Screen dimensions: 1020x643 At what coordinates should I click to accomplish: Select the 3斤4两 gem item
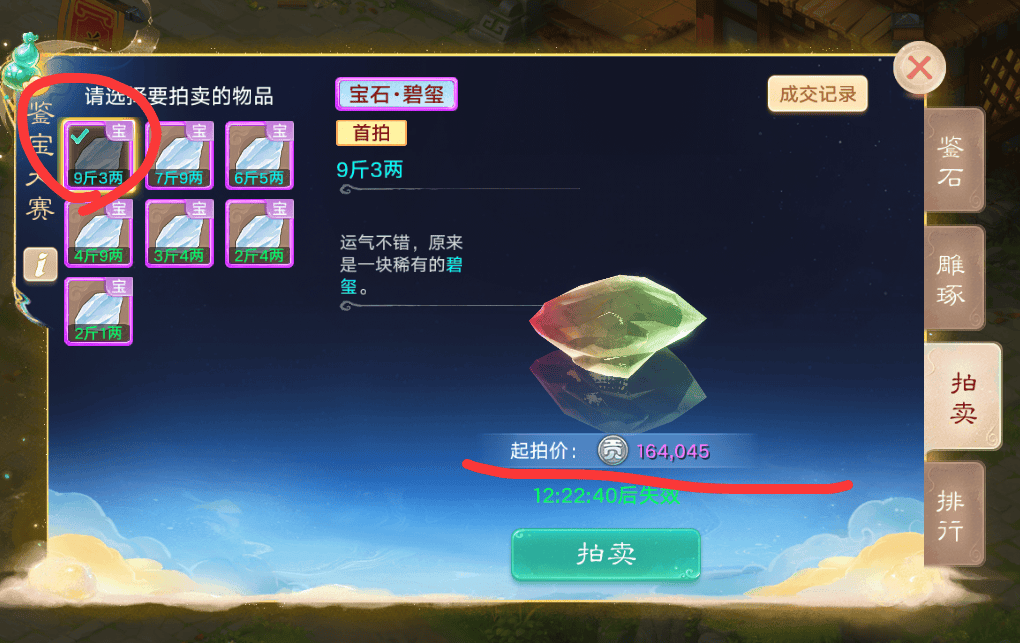click(x=179, y=233)
